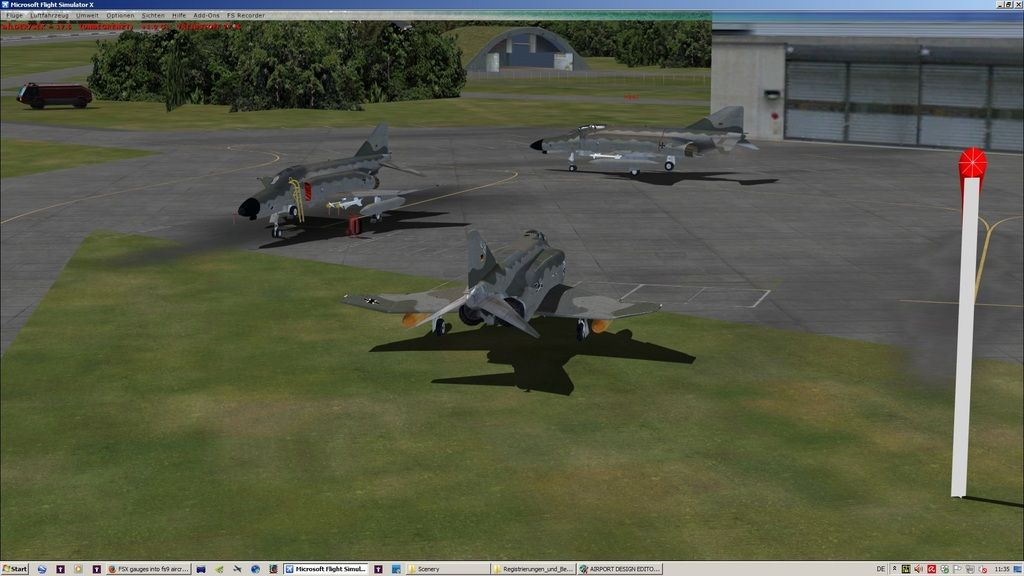Click the Umwelt menu item

(x=87, y=16)
